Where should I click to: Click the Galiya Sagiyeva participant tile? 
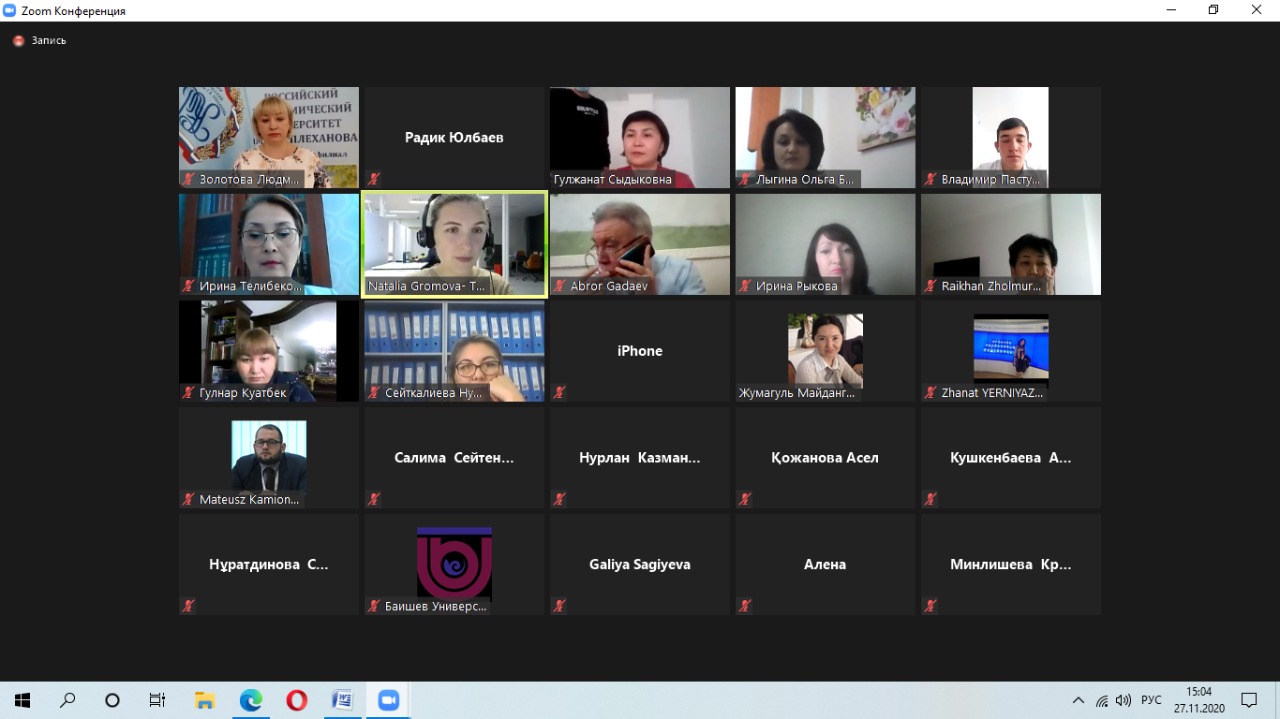pos(639,564)
